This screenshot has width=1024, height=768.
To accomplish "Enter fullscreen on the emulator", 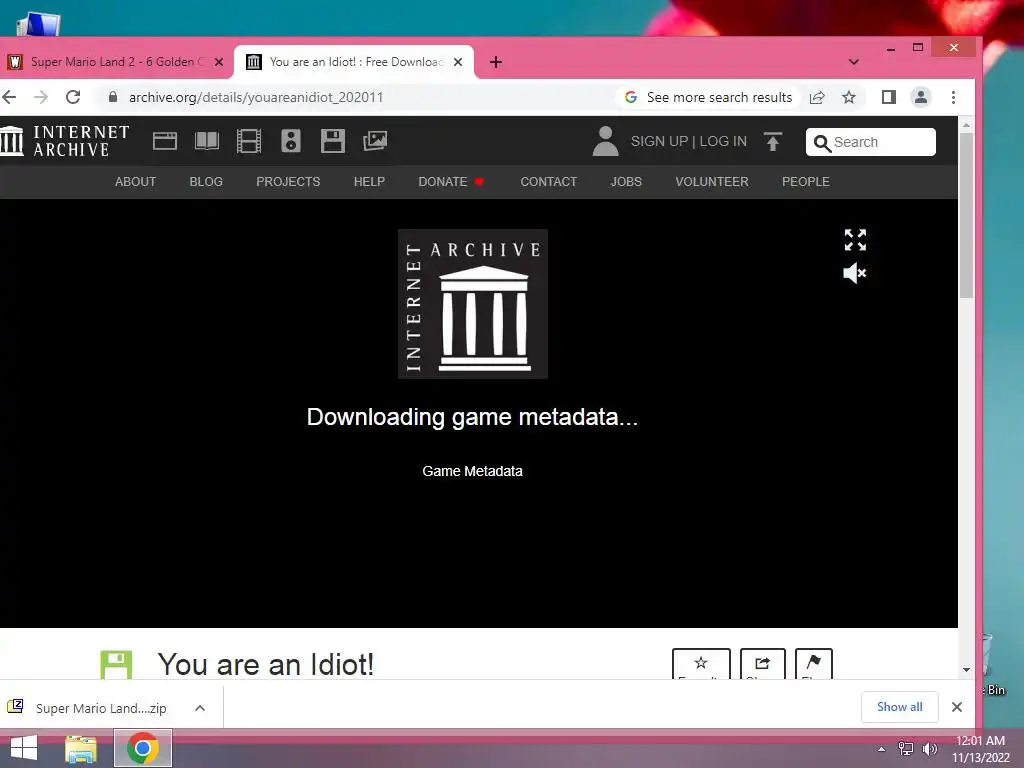I will point(855,240).
